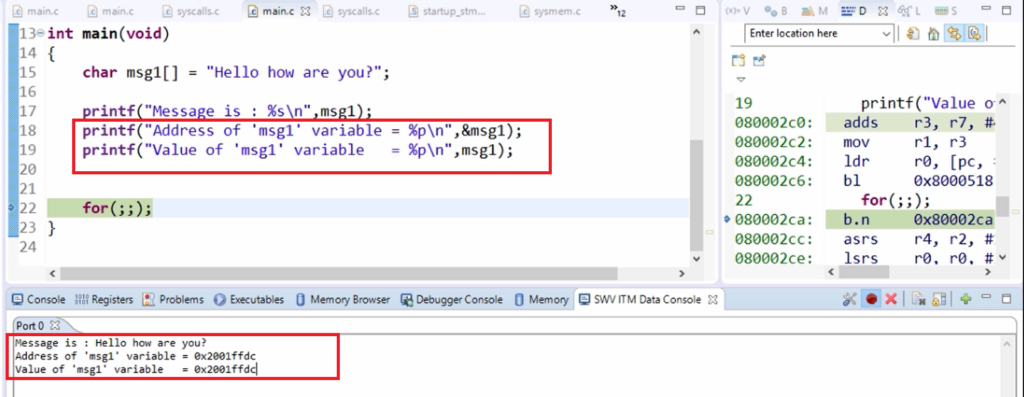Close the Disassembly view tab
This screenshot has height=397, width=1024.
[882, 11]
